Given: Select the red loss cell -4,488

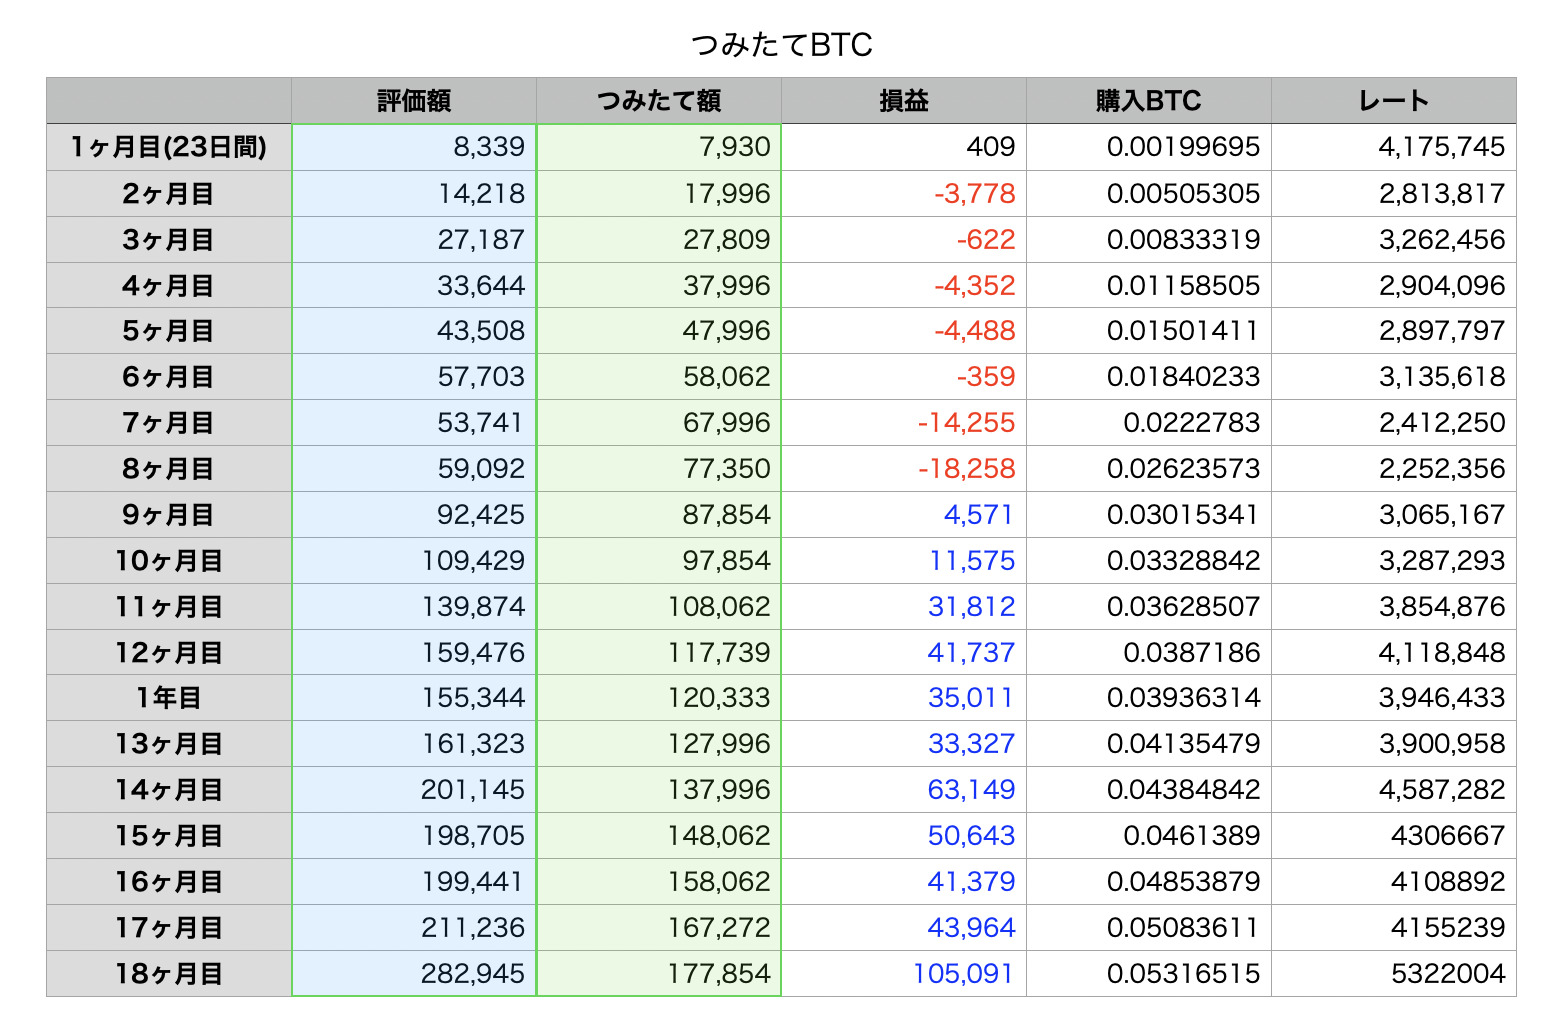Looking at the screenshot, I should tap(904, 330).
